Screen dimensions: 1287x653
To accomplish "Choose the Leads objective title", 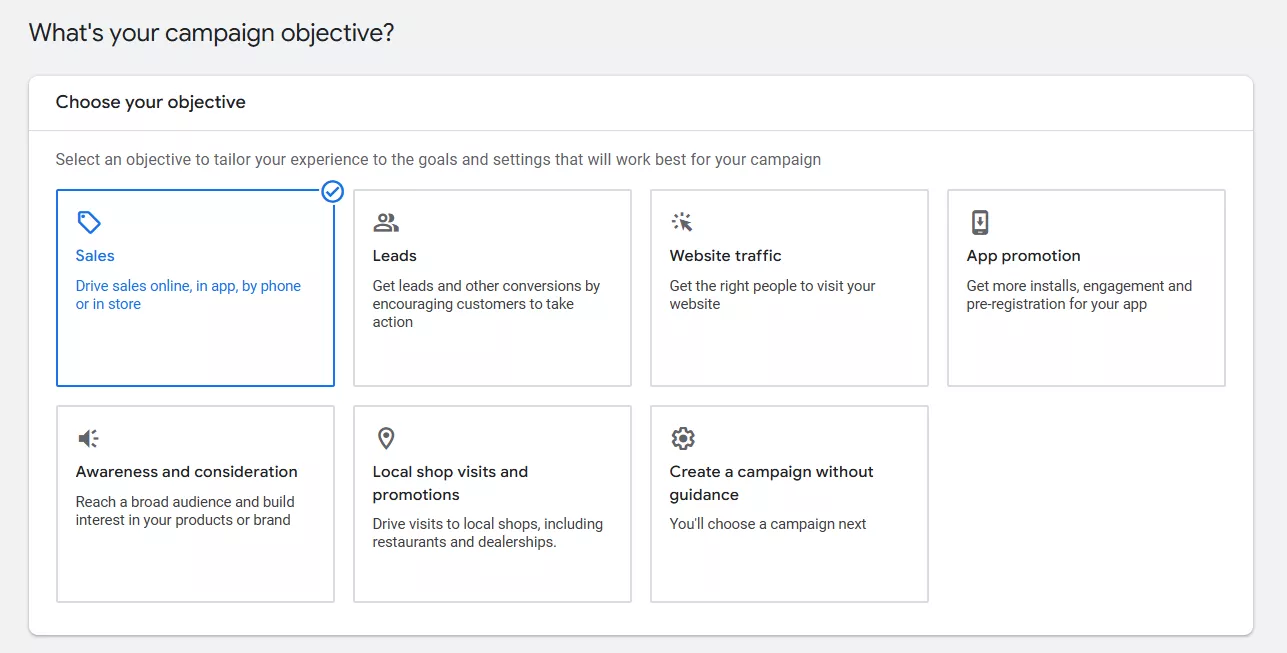I will pos(394,256).
